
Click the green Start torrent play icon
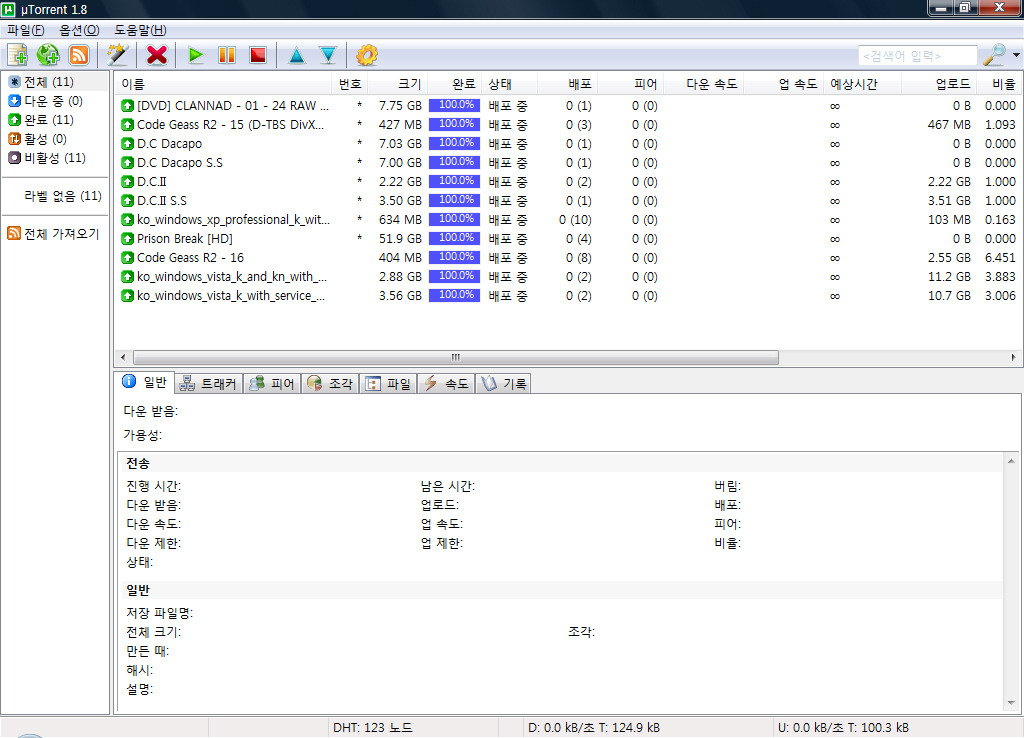coord(195,56)
